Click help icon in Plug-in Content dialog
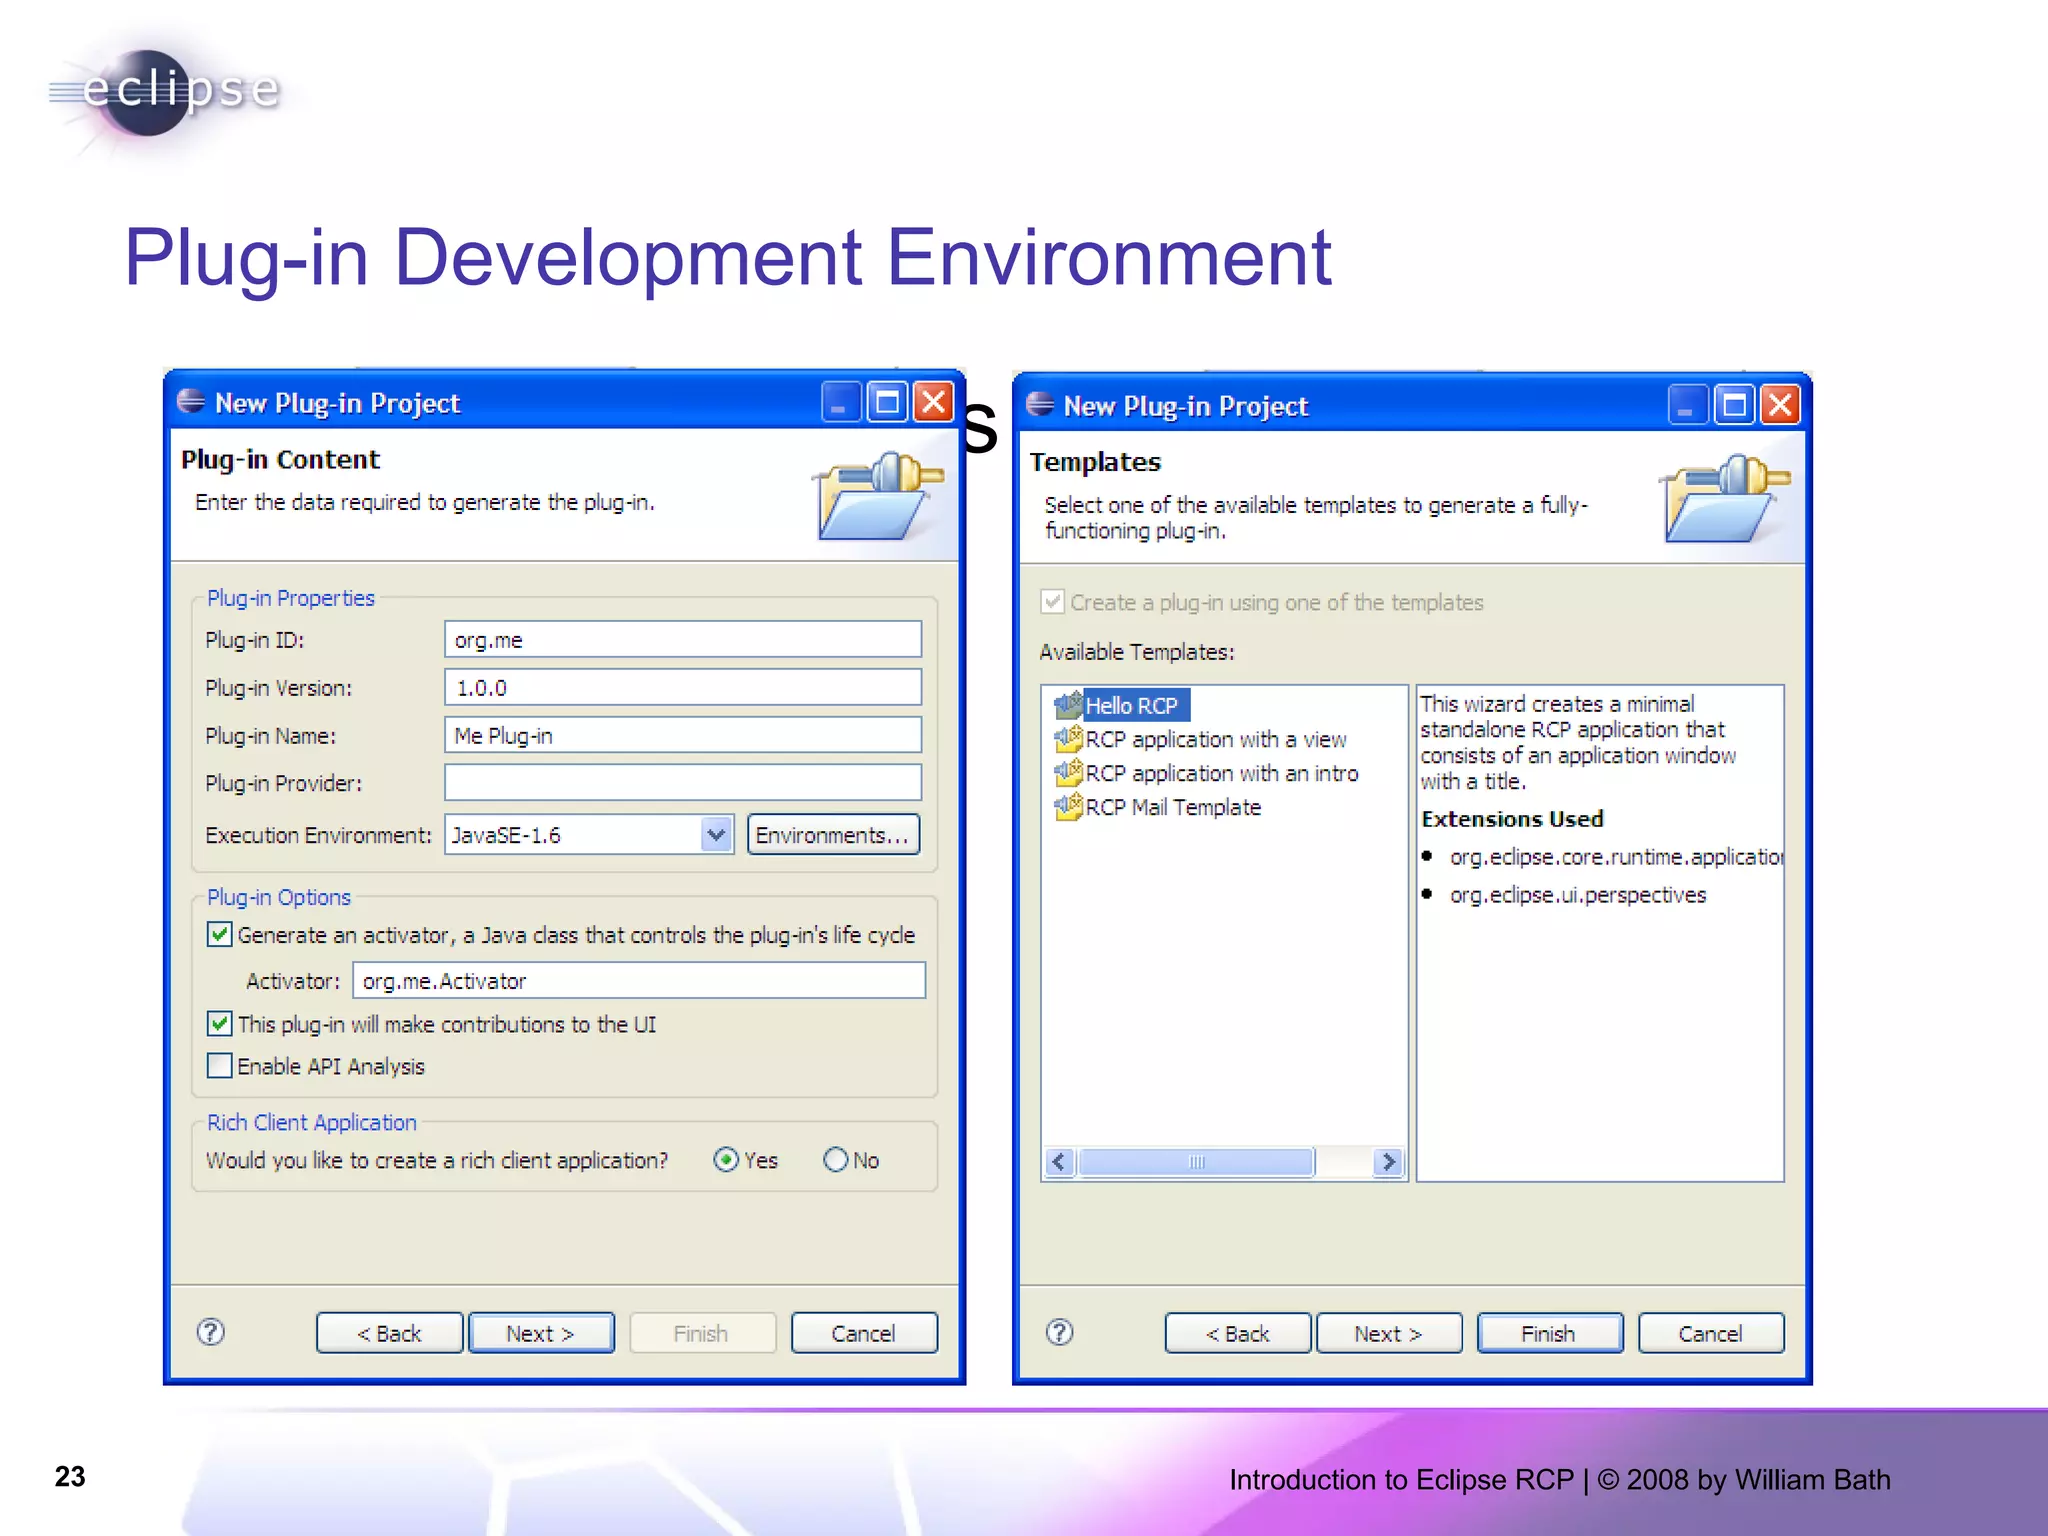The height and width of the screenshot is (1536, 2048). [211, 1332]
